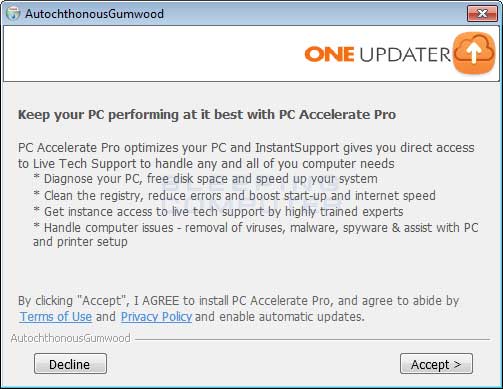Click the orange ONE logo word
503x389 pixels.
point(329,54)
